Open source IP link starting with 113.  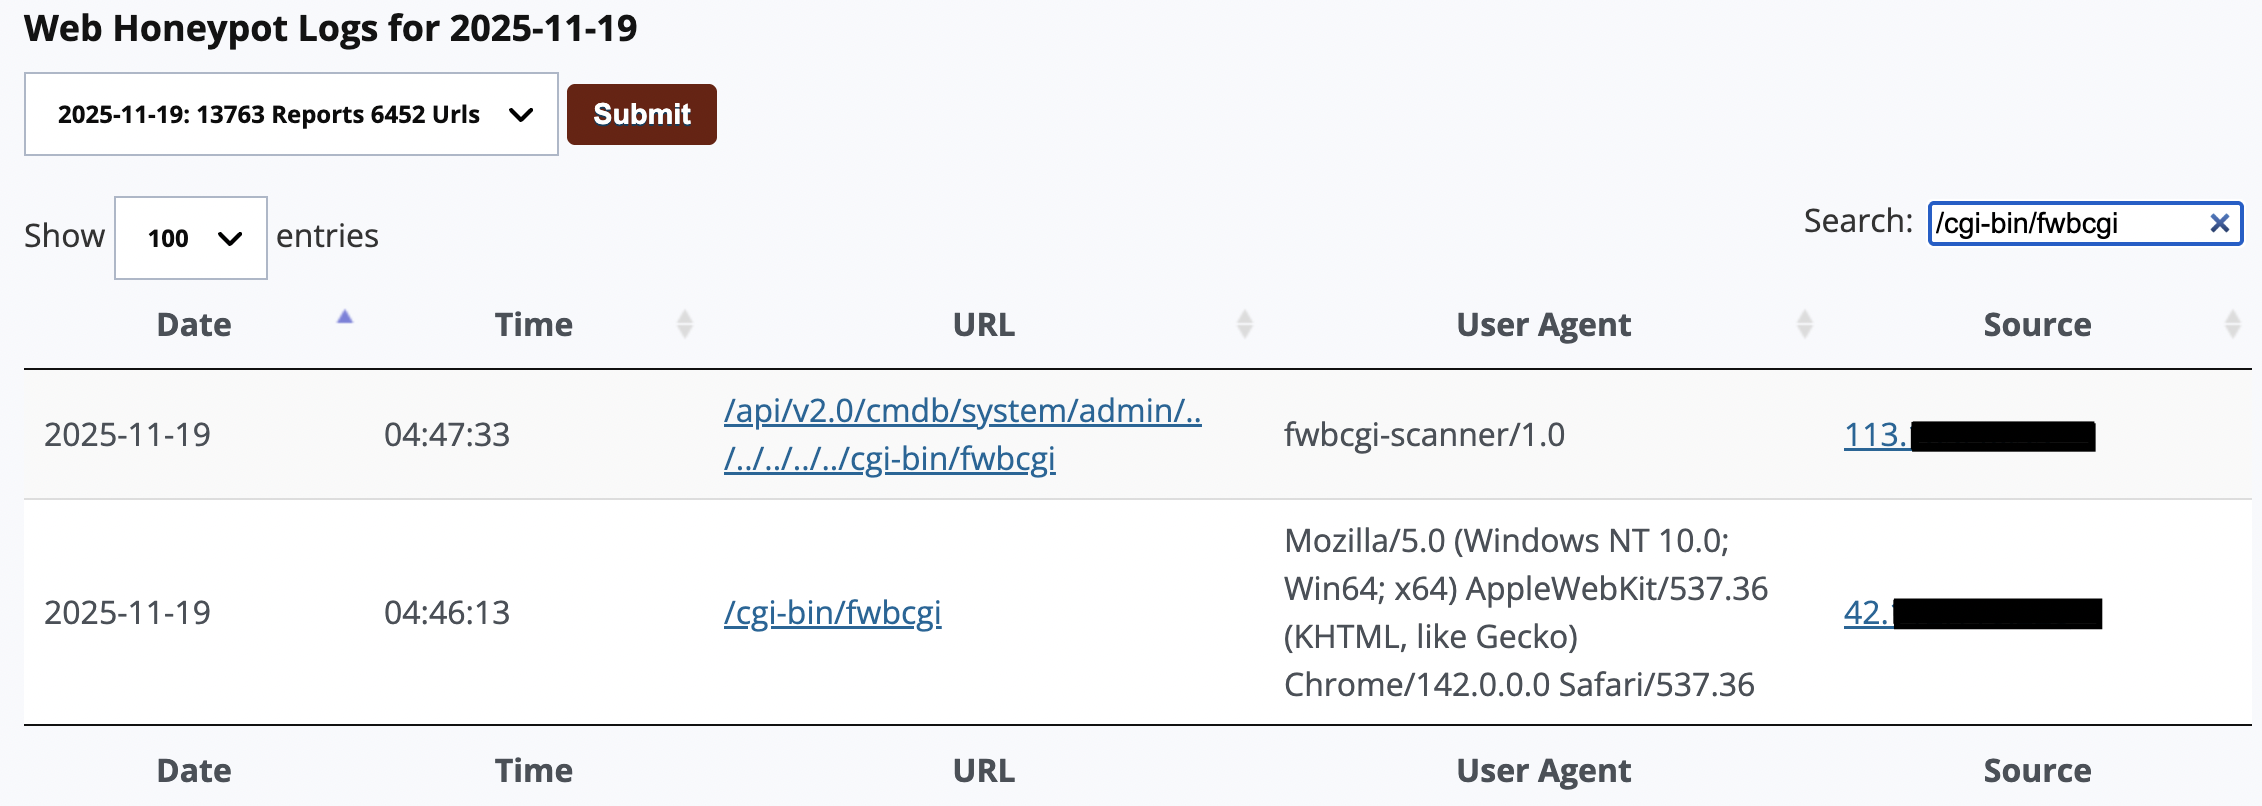[x=1875, y=435]
